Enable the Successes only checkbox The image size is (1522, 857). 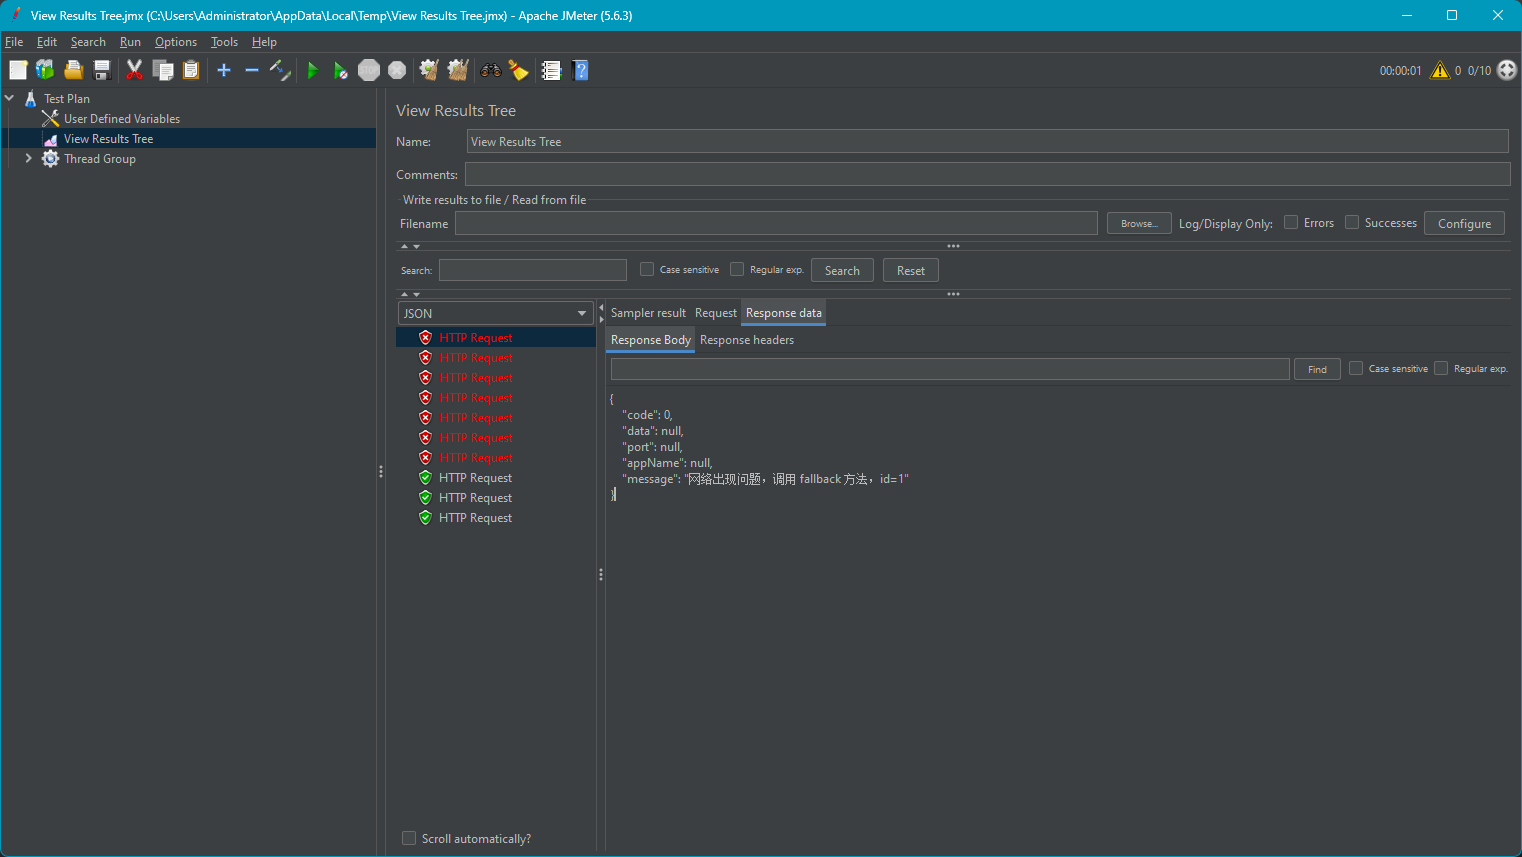pos(1352,222)
